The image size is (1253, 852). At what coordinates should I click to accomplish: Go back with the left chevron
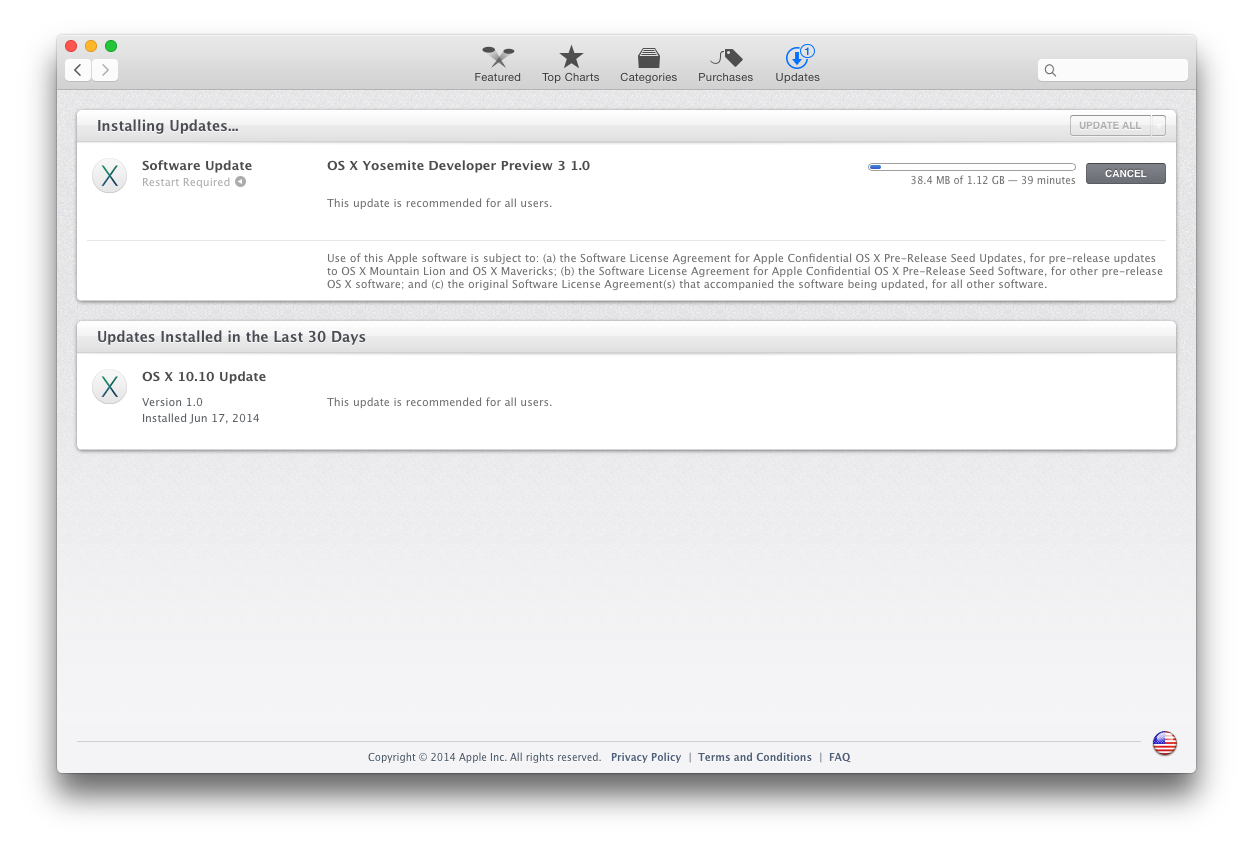pos(78,70)
